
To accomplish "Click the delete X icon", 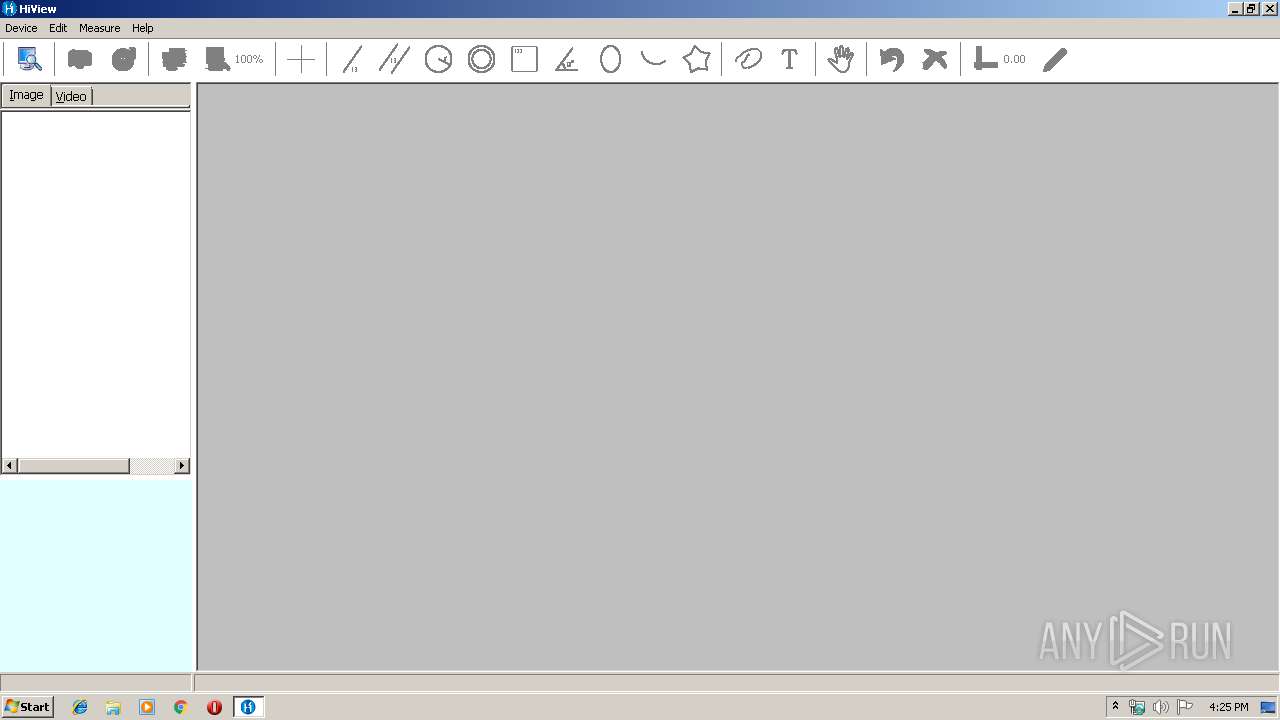I will [934, 59].
